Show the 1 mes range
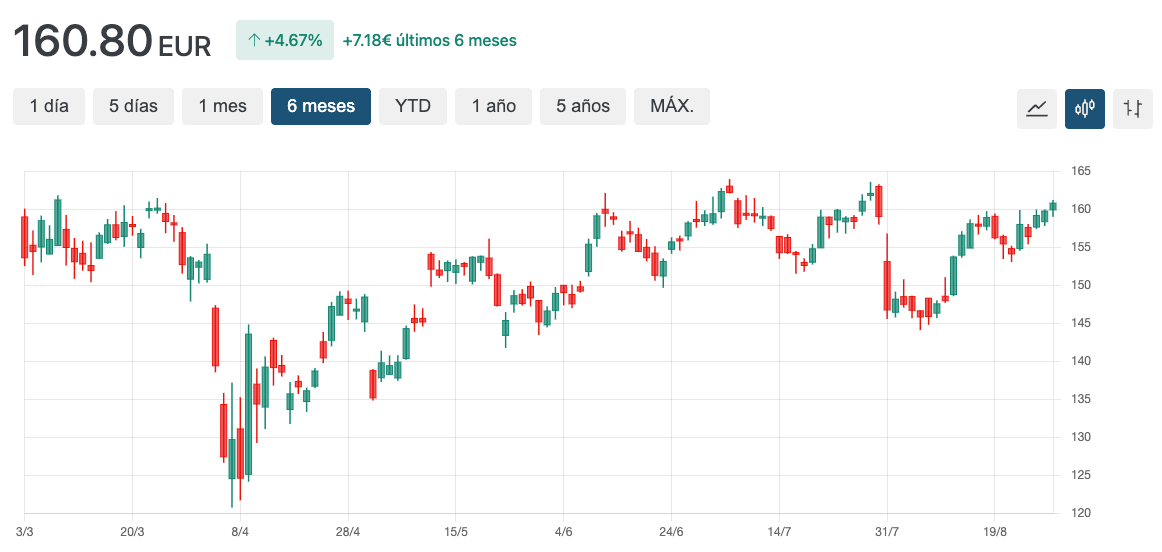This screenshot has width=1162, height=552. pyautogui.click(x=222, y=106)
